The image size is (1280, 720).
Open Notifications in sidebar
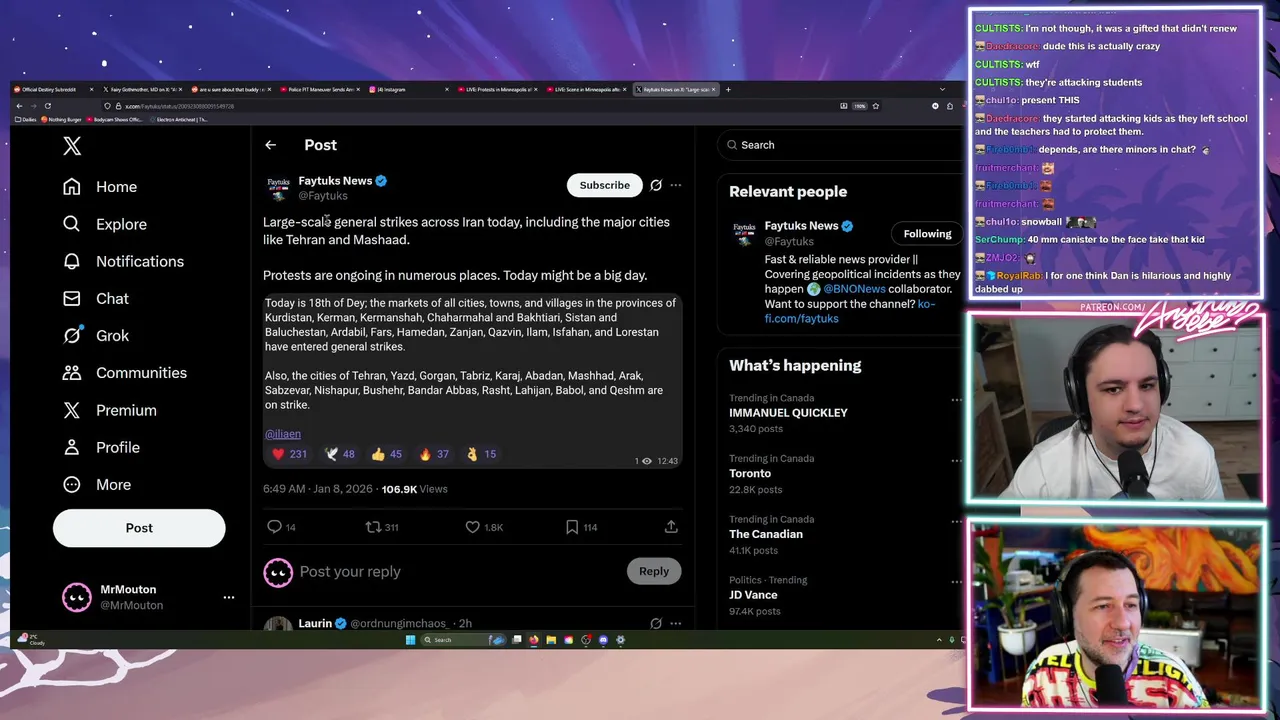coord(123,261)
